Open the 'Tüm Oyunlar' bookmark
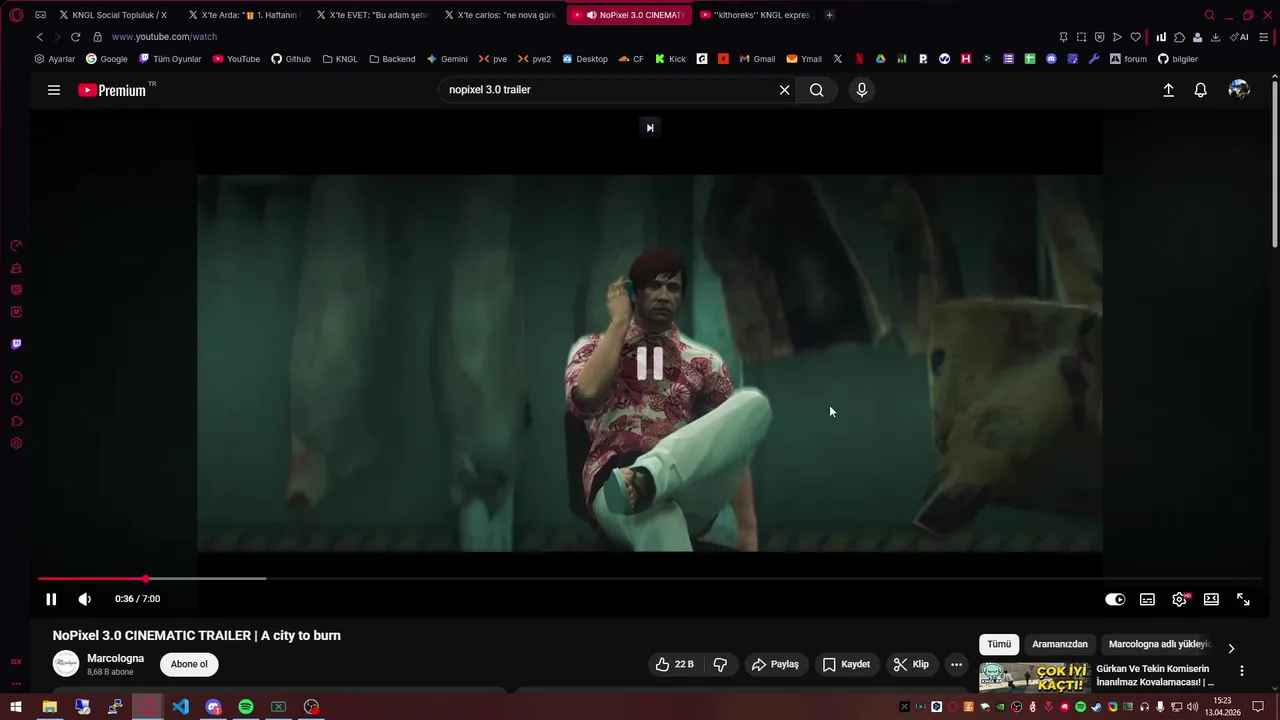 coord(170,59)
